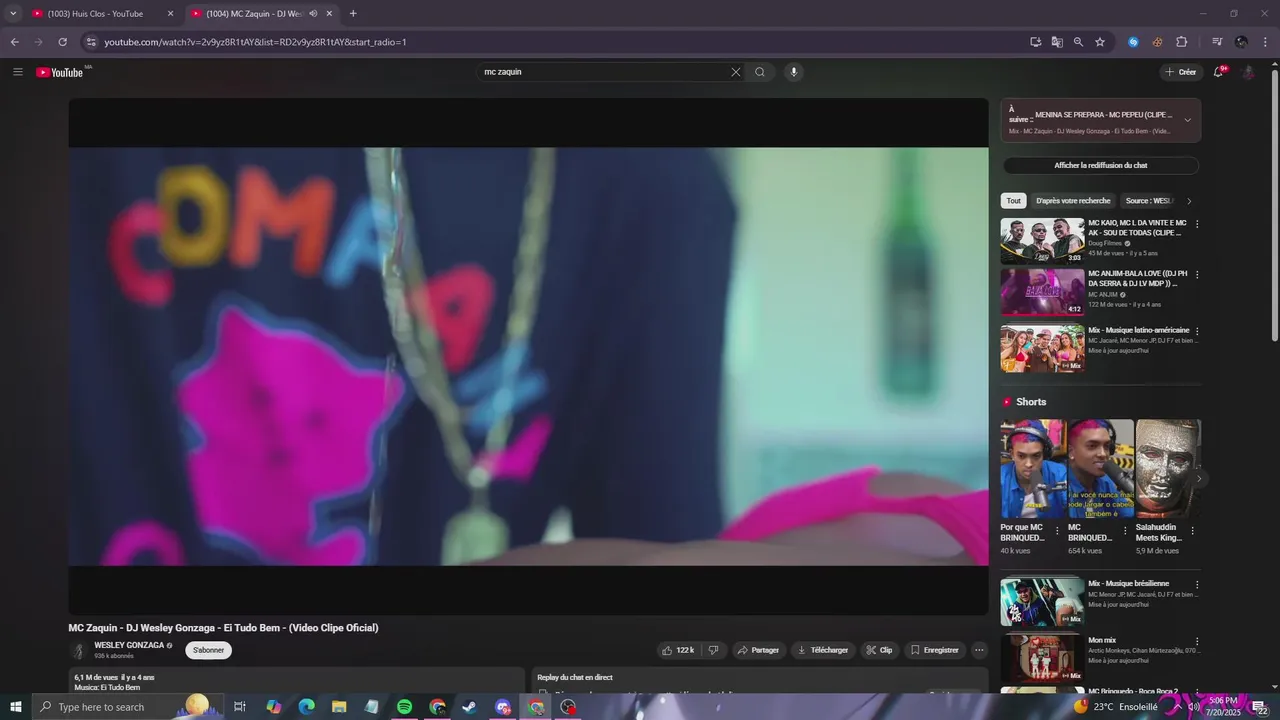Open the Mon mix title
Image resolution: width=1280 pixels, height=720 pixels.
click(1102, 640)
